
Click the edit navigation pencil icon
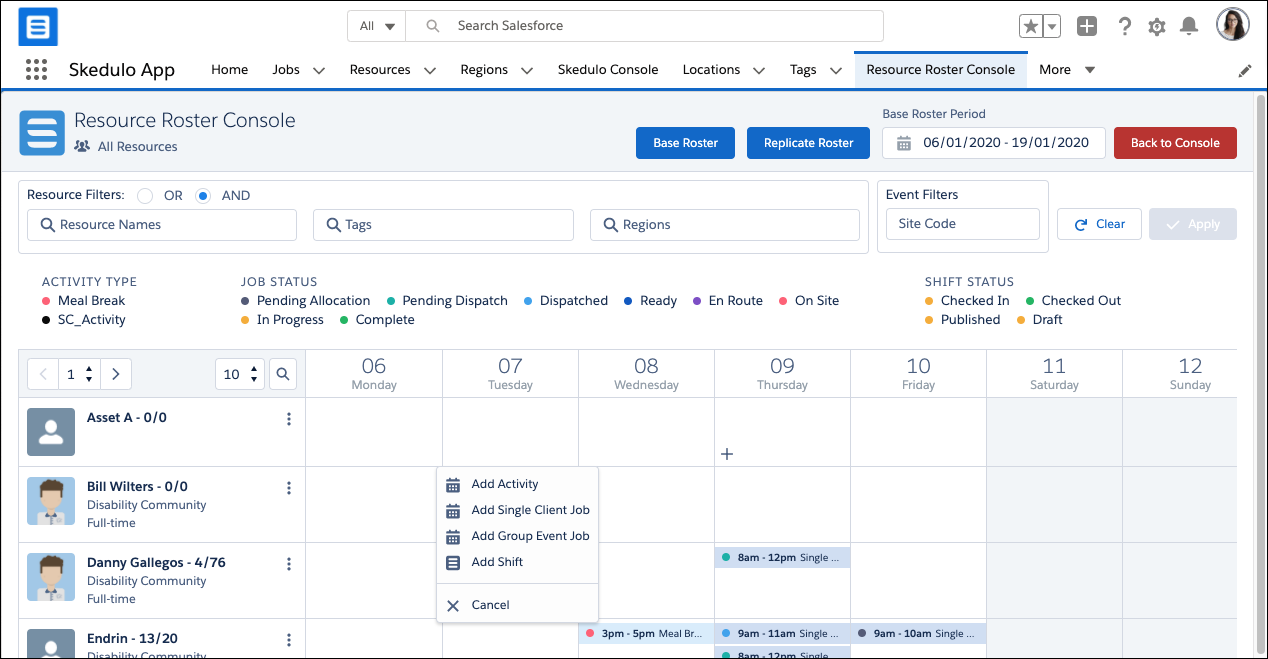[x=1245, y=71]
